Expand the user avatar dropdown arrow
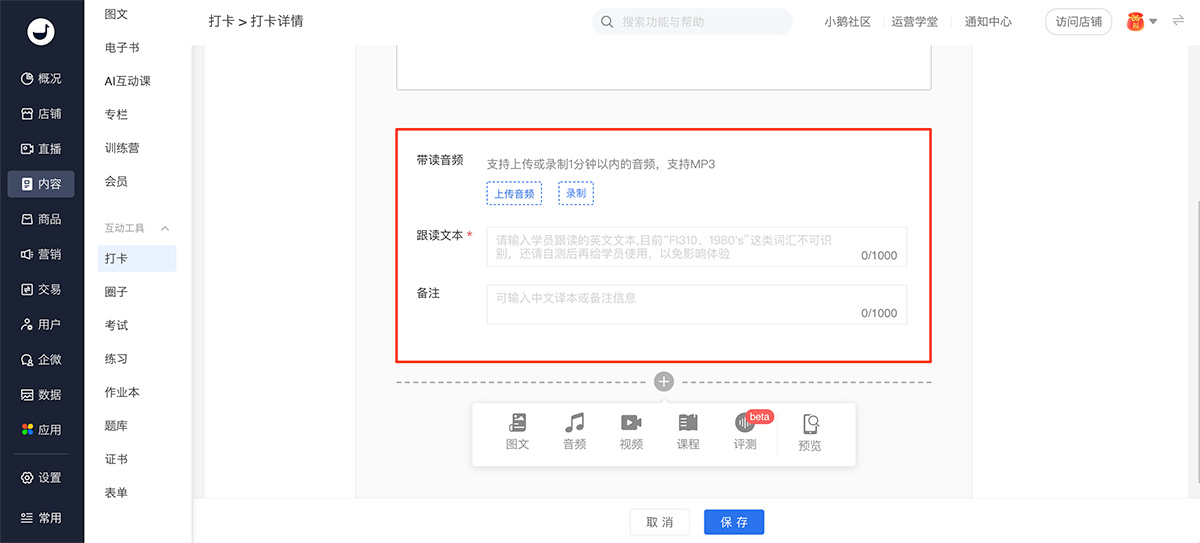1200x543 pixels. (x=1153, y=22)
